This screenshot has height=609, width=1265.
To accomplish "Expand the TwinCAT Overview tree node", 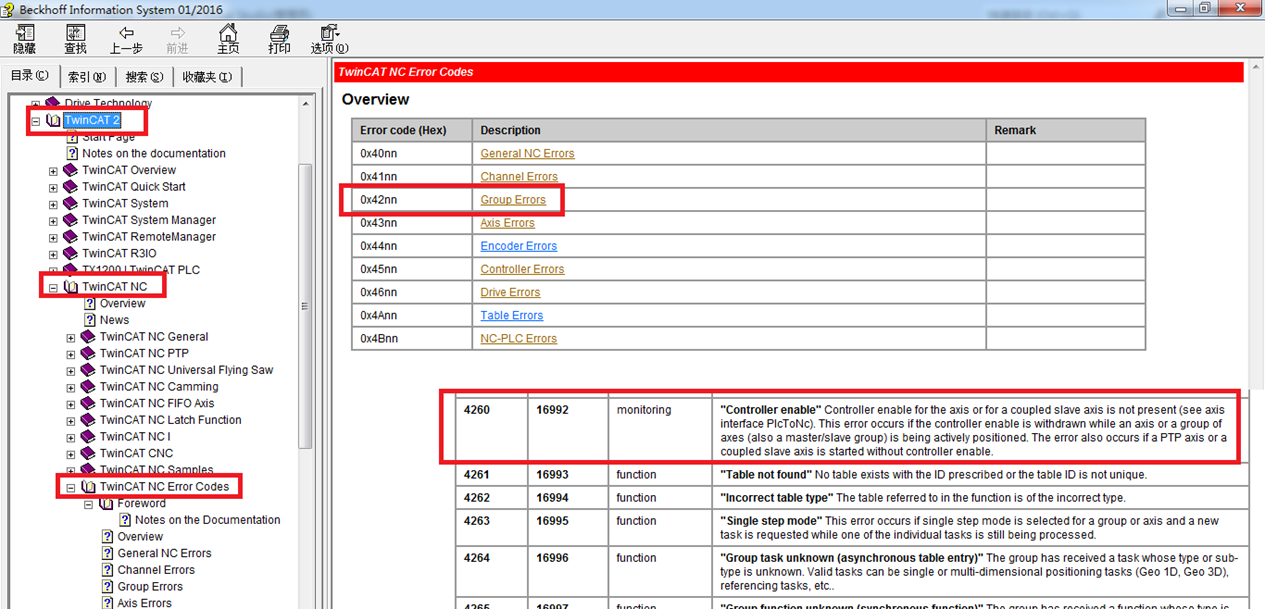I will 53,171.
